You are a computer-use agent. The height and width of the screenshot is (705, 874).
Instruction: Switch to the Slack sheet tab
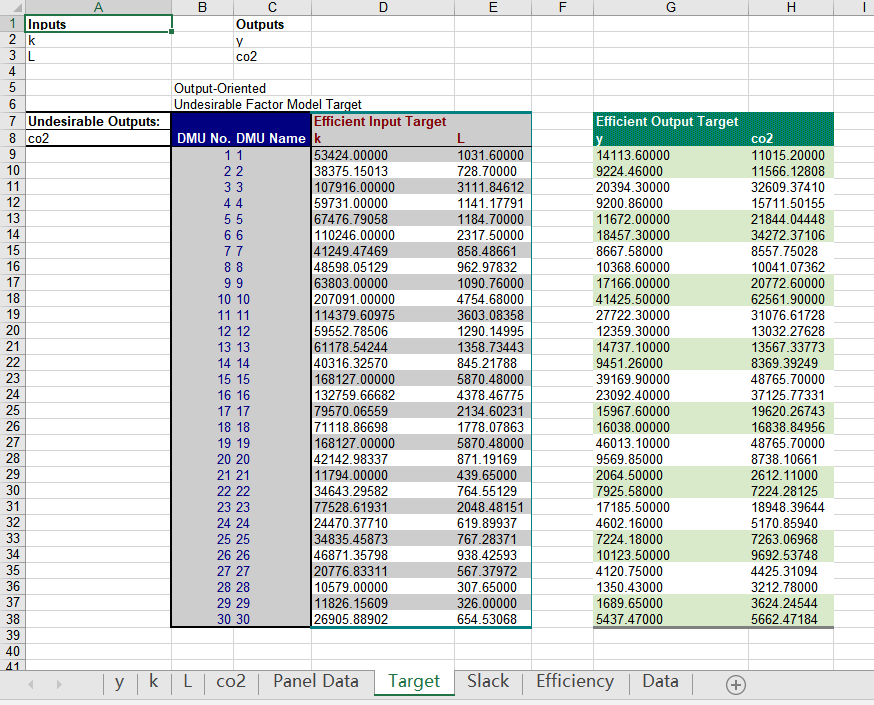(487, 682)
